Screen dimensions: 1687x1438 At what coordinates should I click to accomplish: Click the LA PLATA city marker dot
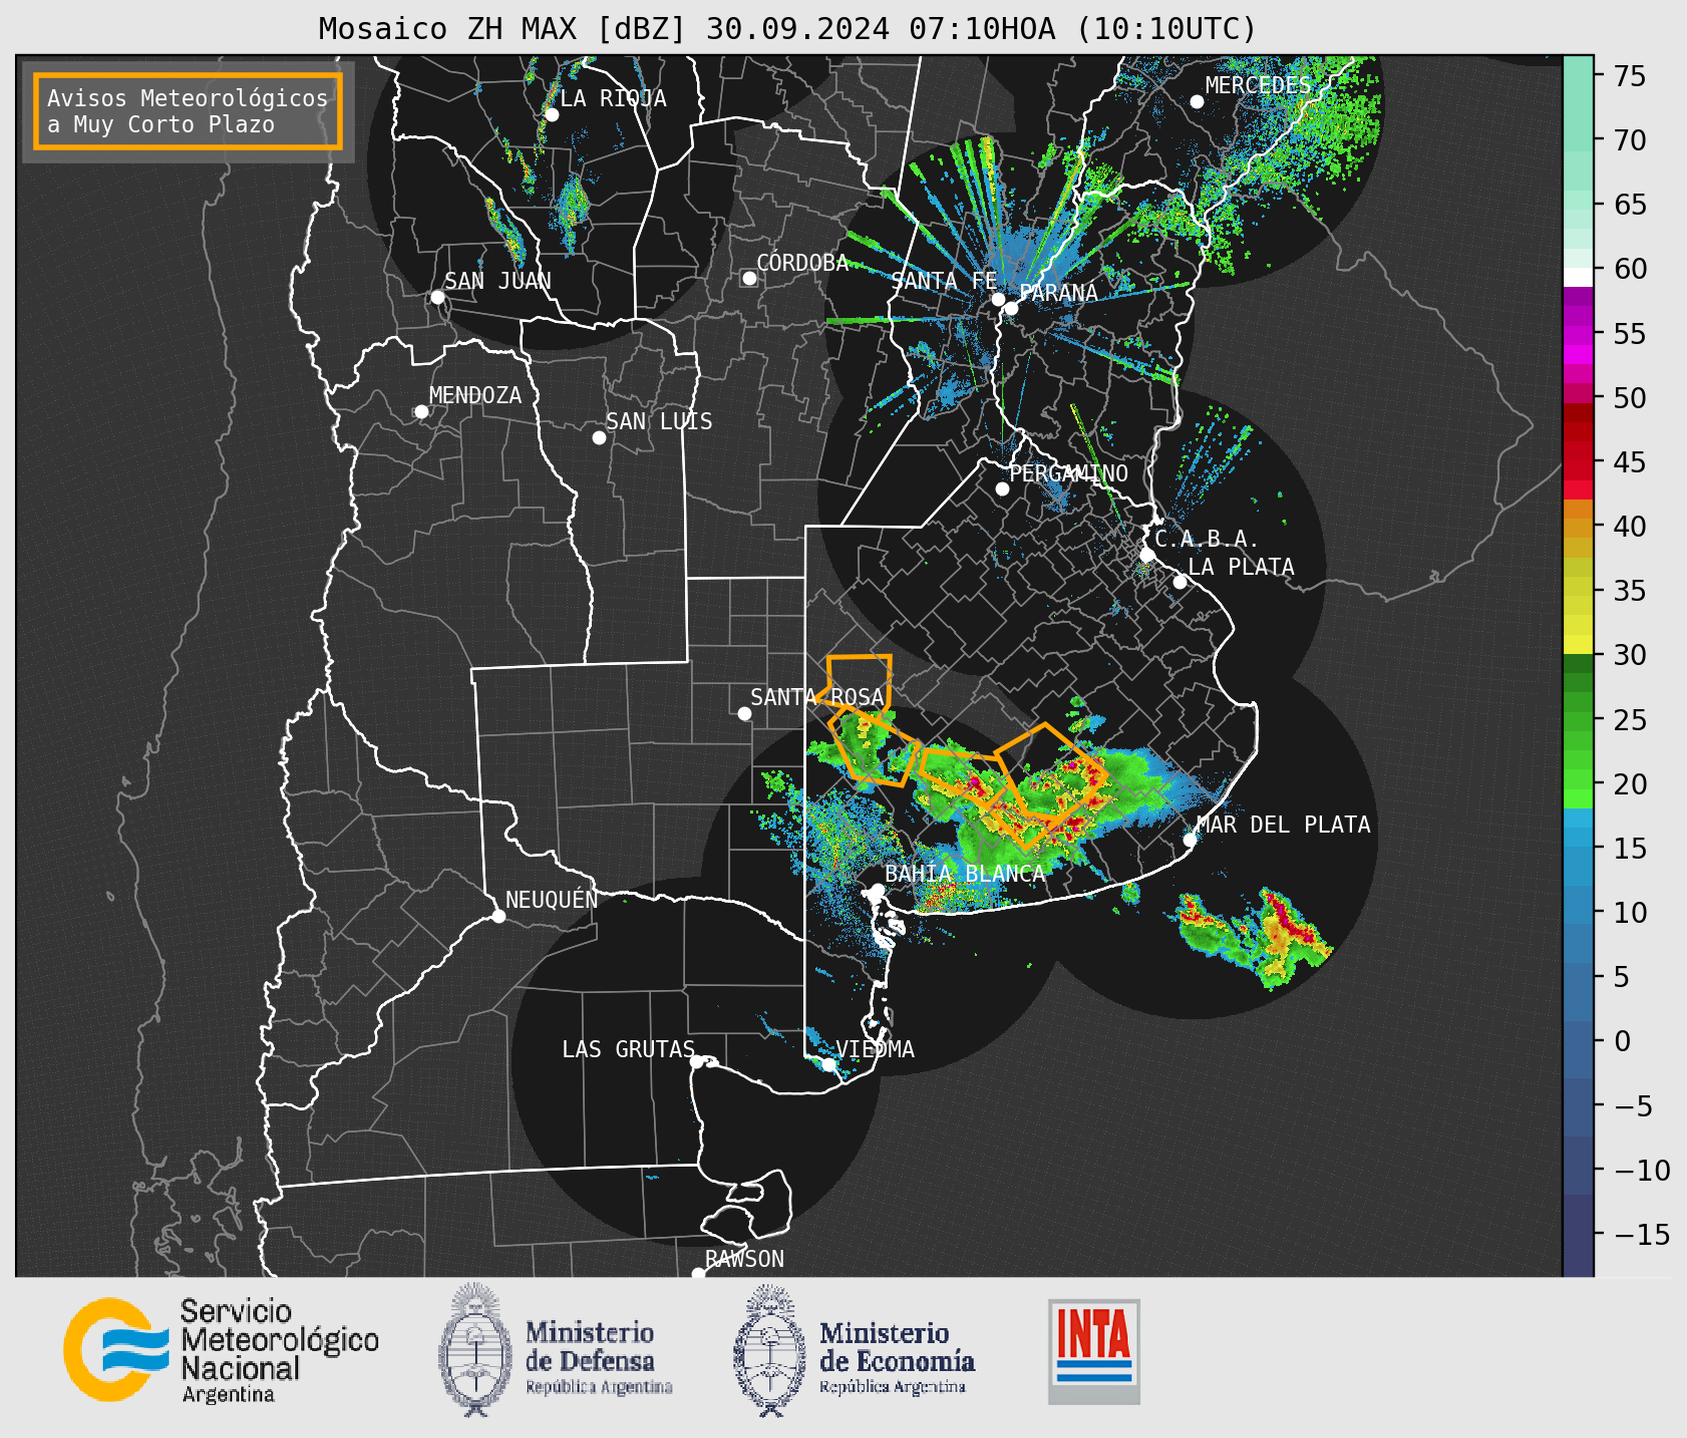pos(1180,582)
